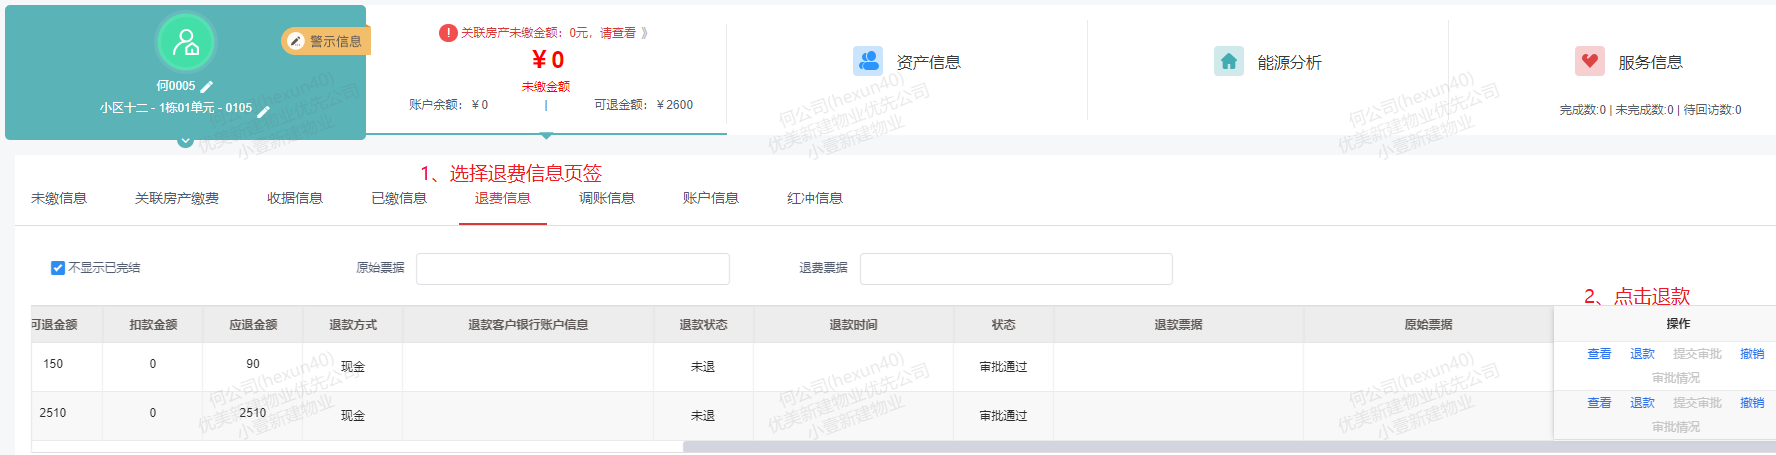Click the 扣款金额 column header

pos(153,325)
